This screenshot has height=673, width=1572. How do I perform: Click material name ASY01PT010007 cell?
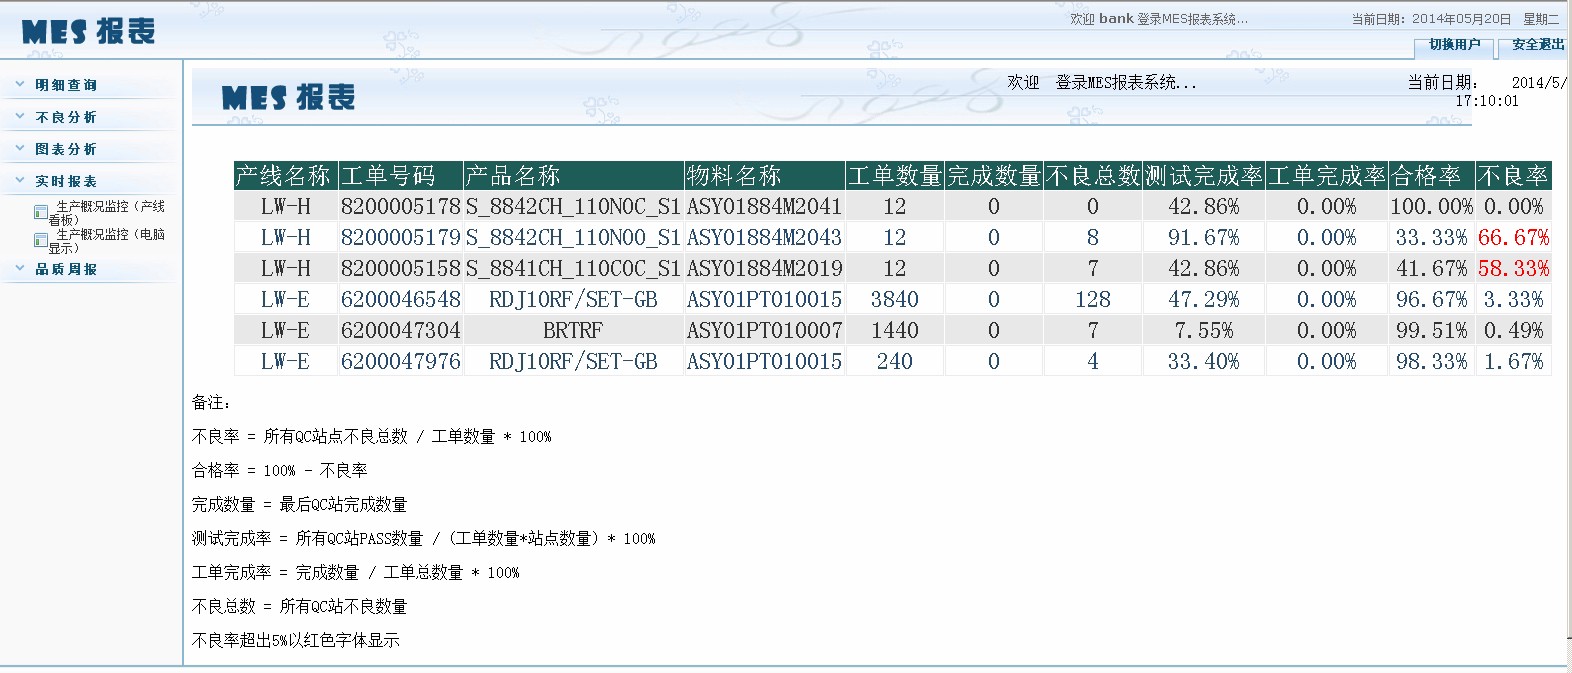pos(764,331)
